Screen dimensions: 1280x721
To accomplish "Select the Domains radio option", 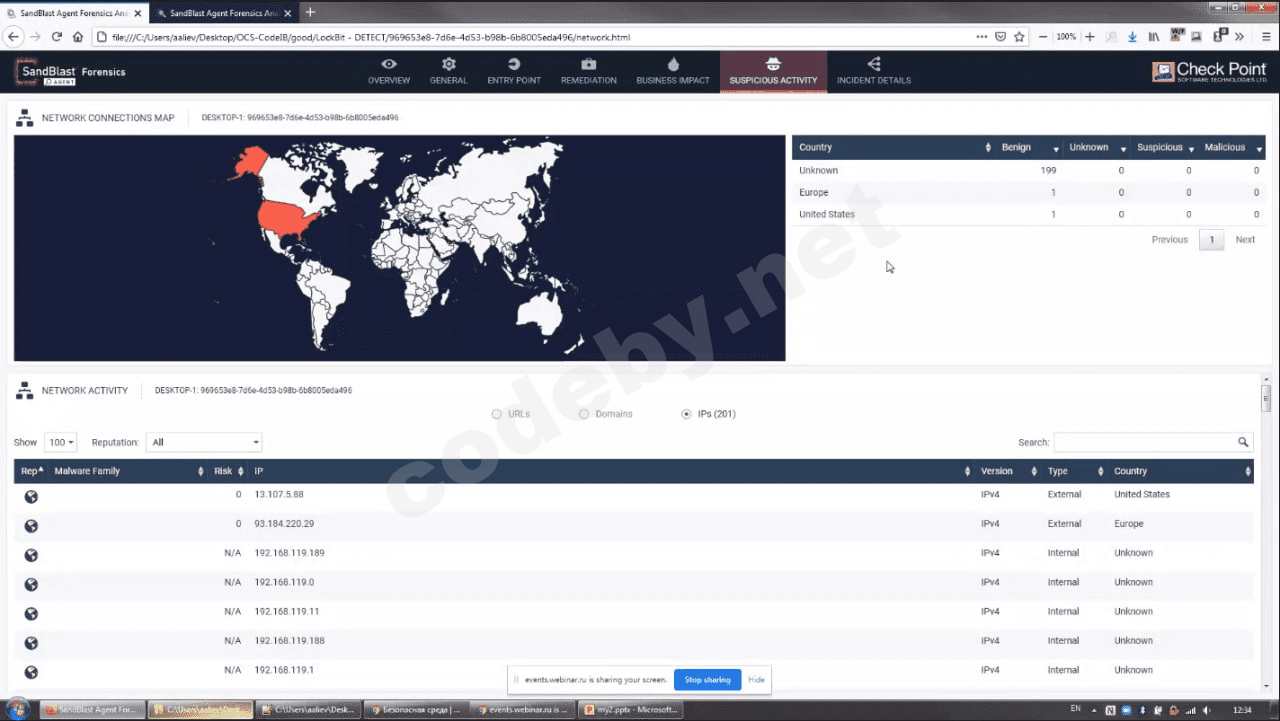I will [584, 414].
